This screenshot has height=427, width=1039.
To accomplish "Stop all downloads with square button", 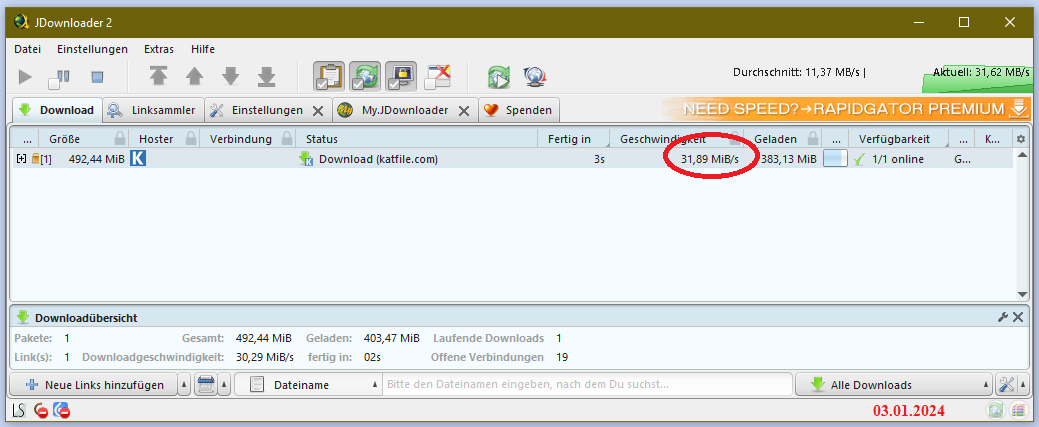I will click(x=97, y=78).
